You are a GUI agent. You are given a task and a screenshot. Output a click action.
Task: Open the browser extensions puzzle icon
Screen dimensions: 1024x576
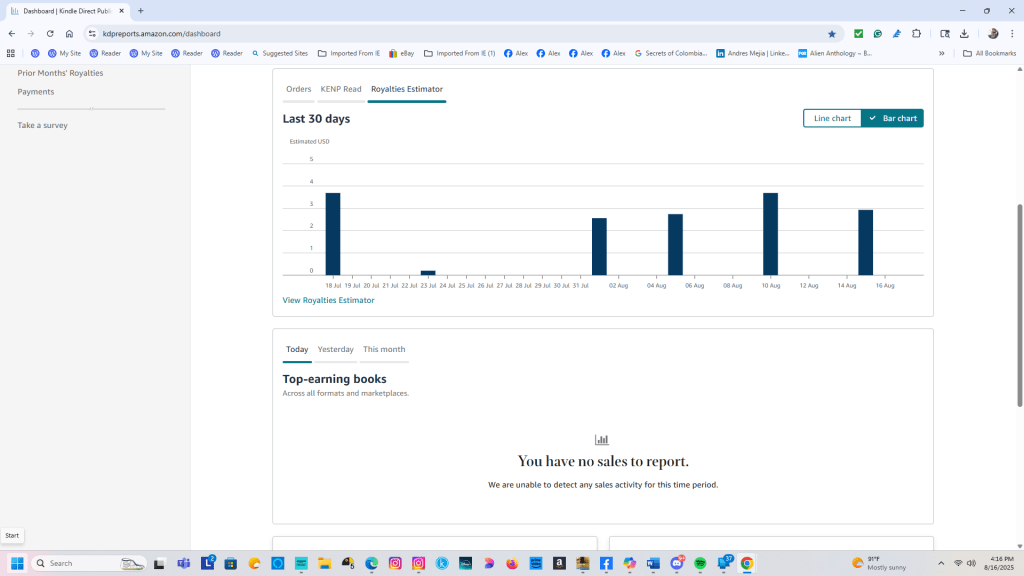click(x=916, y=33)
